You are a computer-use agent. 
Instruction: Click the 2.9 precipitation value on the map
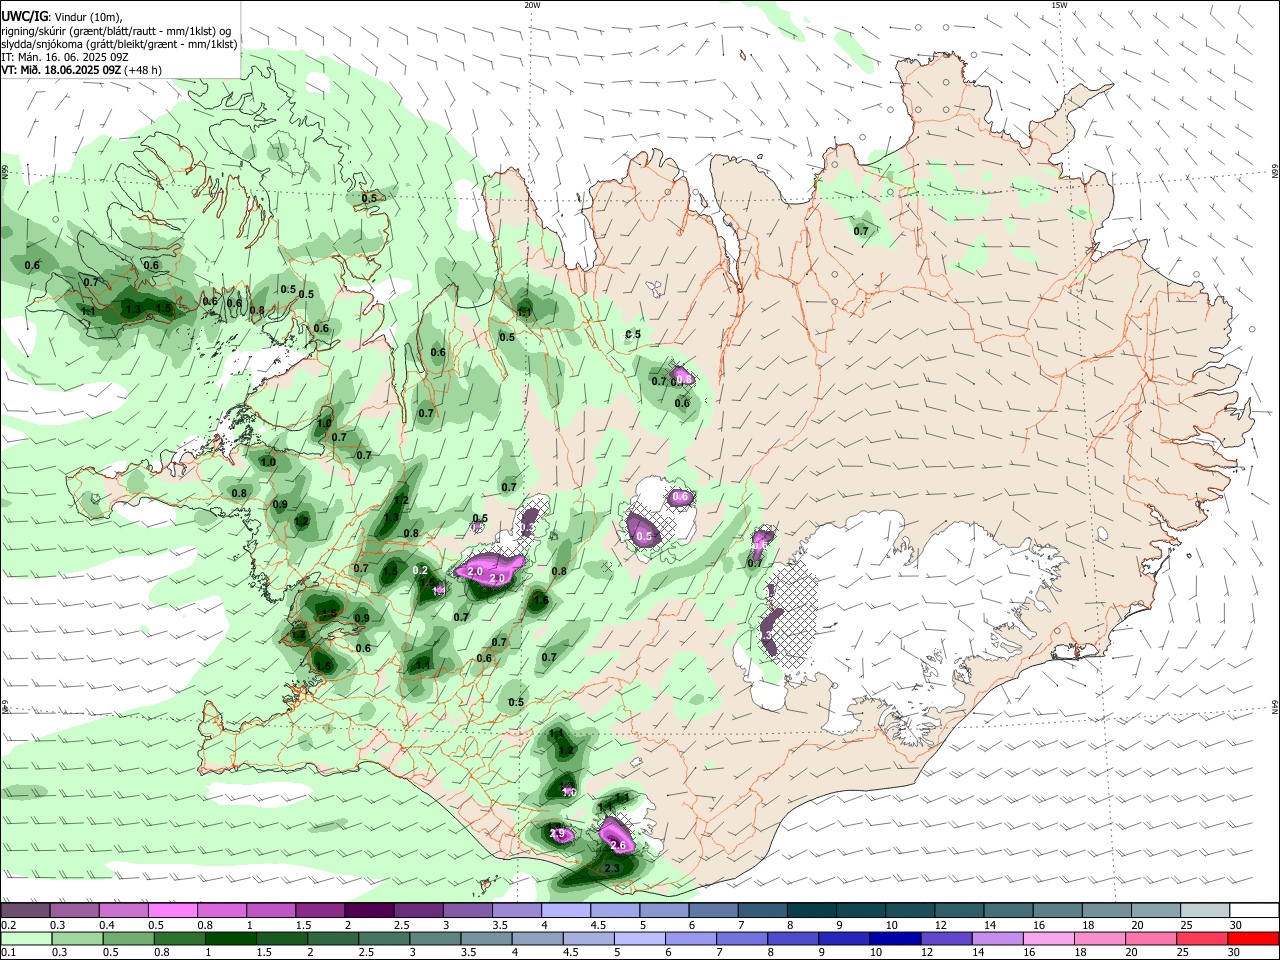(558, 834)
